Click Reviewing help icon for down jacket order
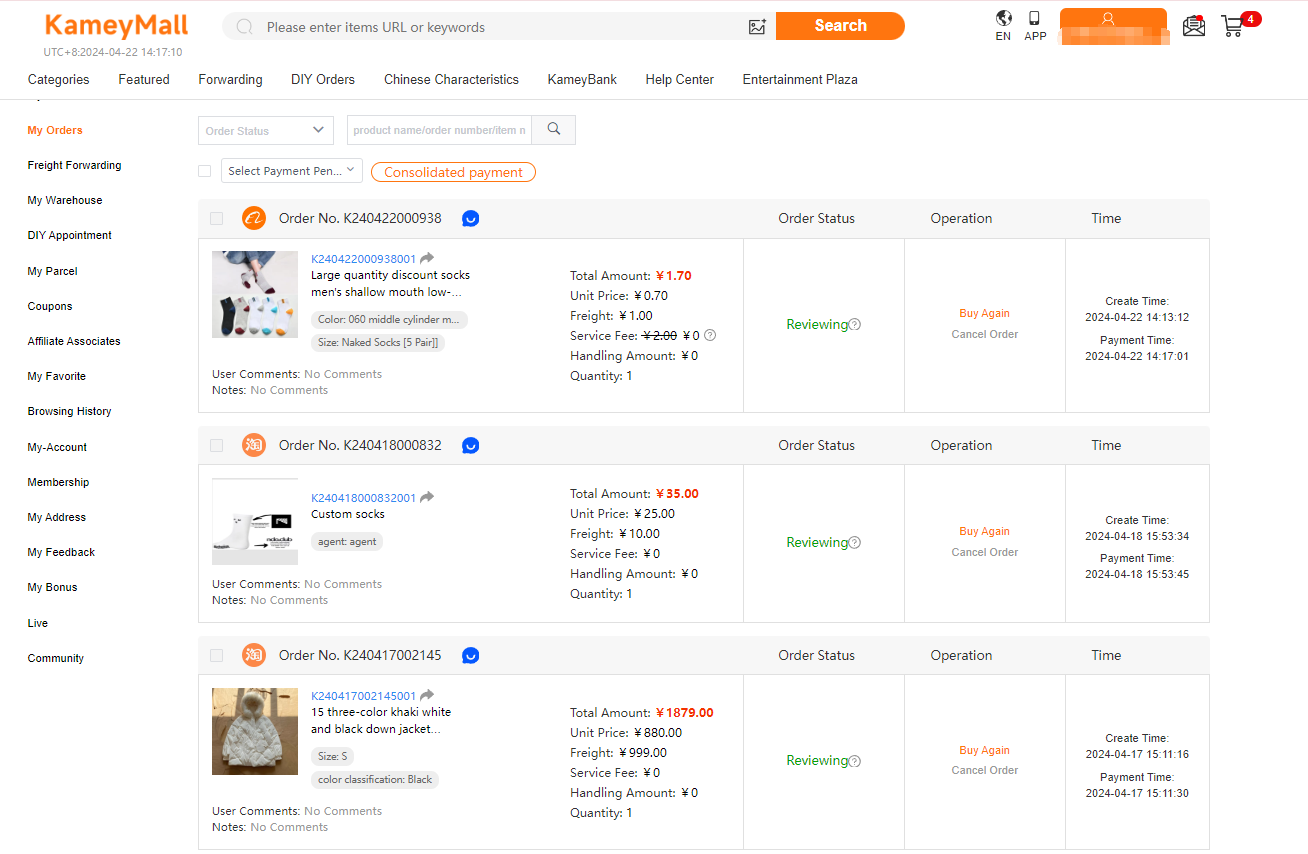1308x854 pixels. coord(855,761)
